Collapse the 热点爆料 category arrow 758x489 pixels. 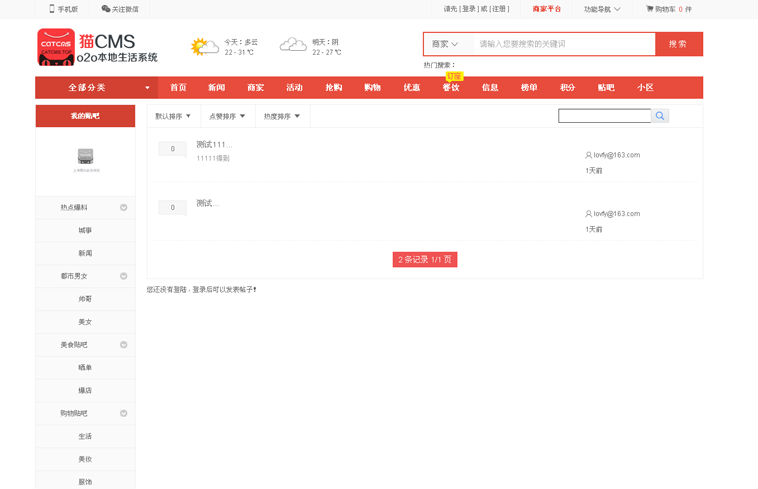click(x=124, y=207)
